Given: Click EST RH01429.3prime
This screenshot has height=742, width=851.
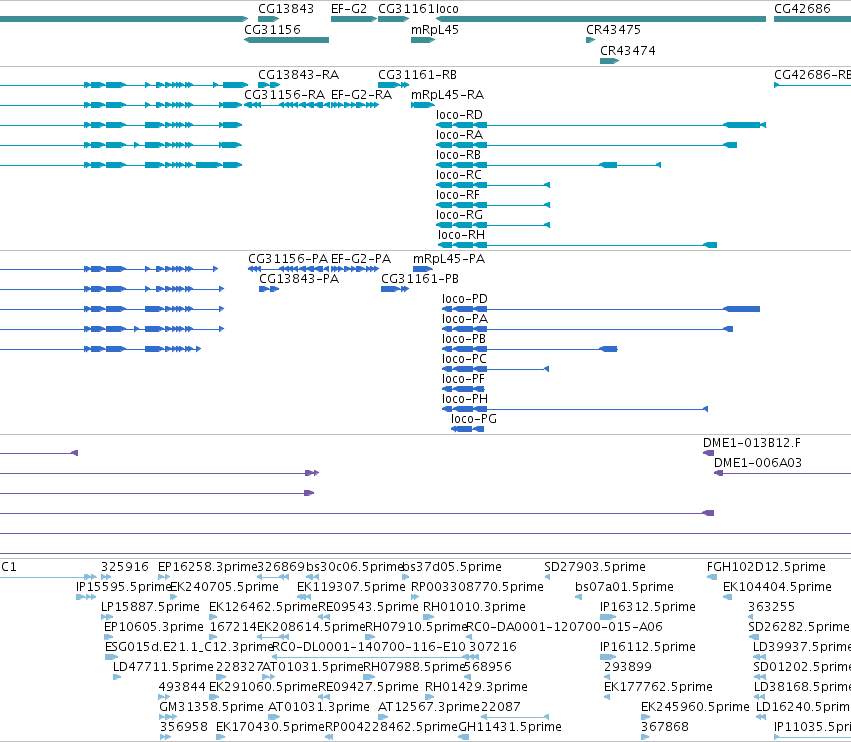Looking at the screenshot, I should coord(476,687).
